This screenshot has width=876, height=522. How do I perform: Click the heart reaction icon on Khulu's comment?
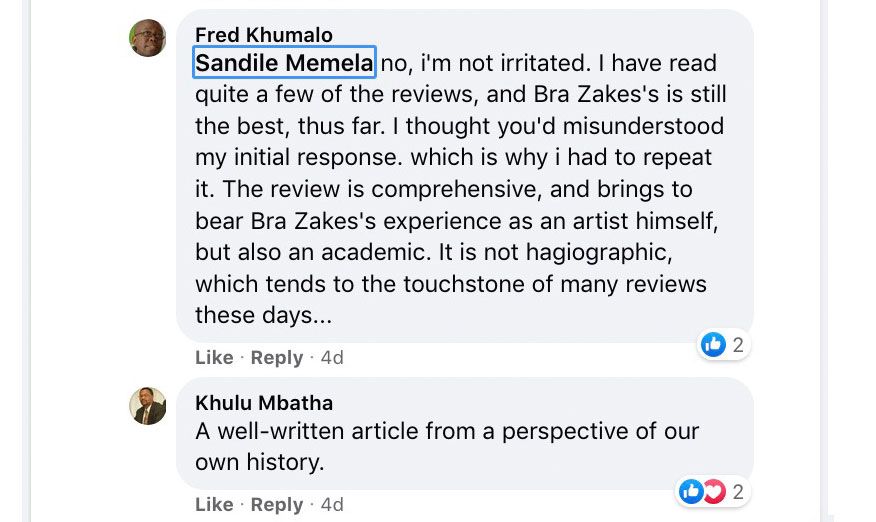[713, 491]
